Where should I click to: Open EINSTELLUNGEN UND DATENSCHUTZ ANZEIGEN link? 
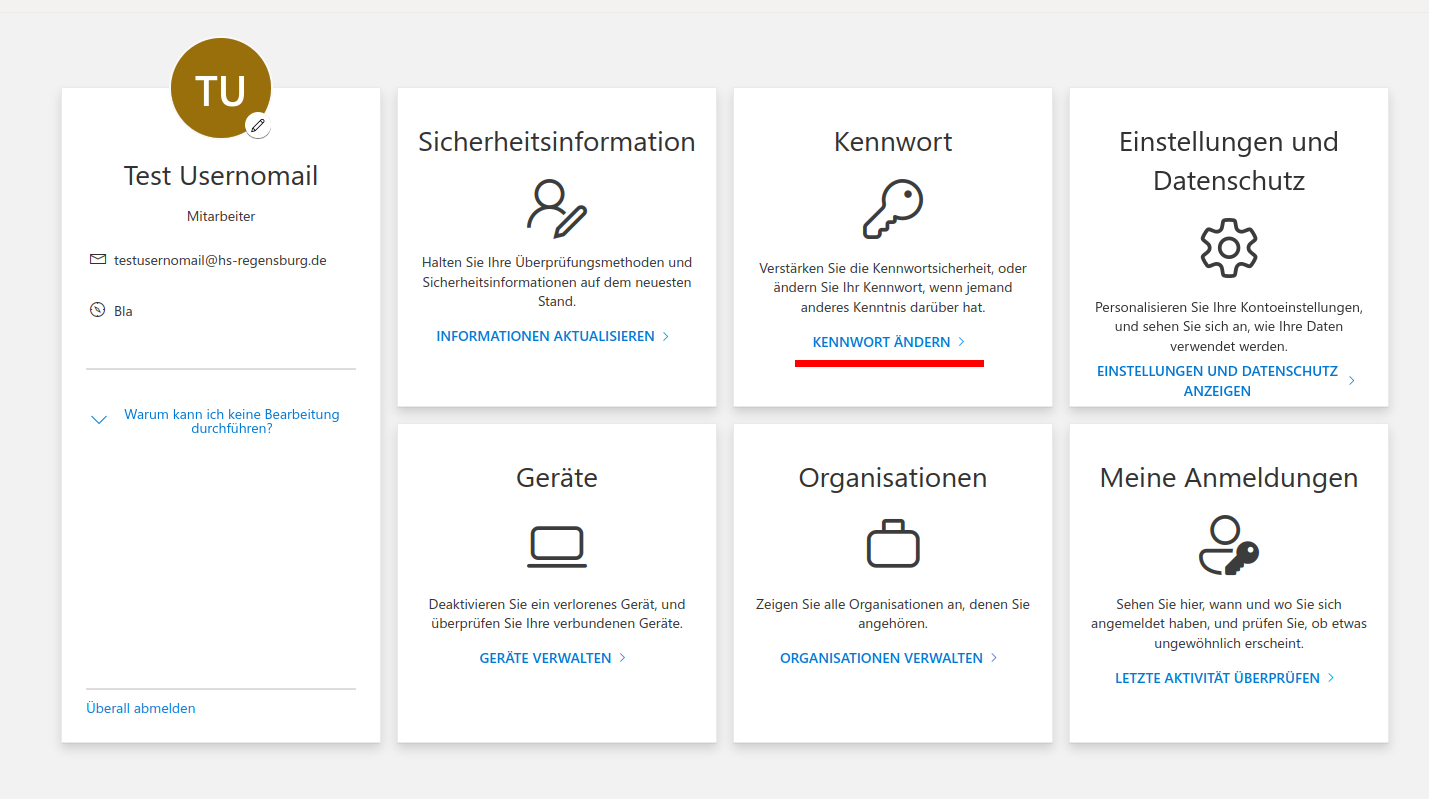(x=1217, y=381)
